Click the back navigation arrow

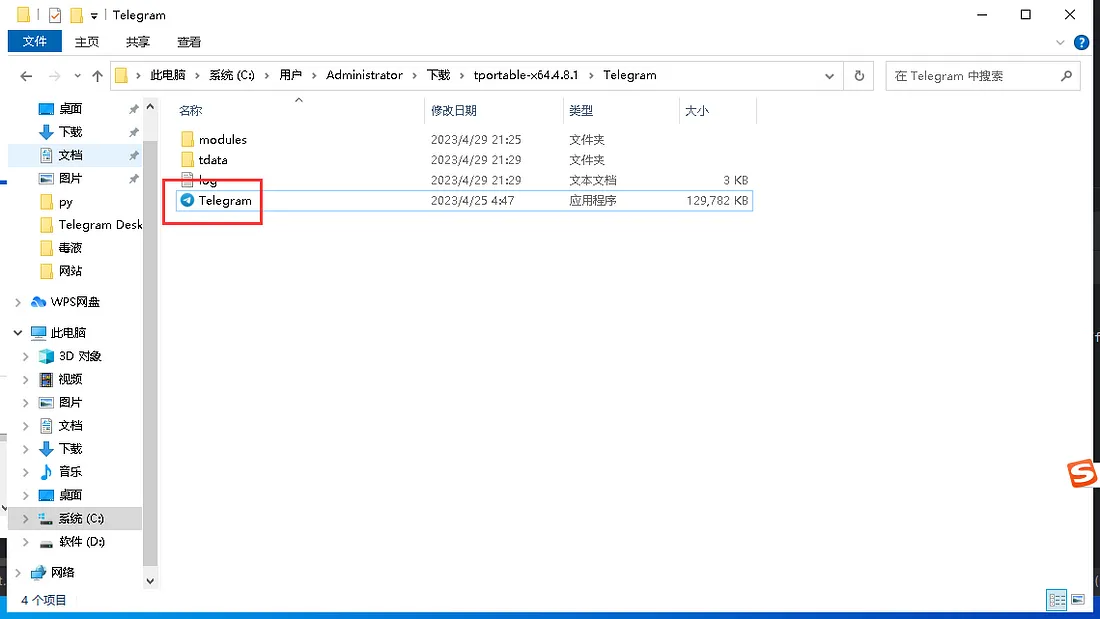(x=26, y=75)
